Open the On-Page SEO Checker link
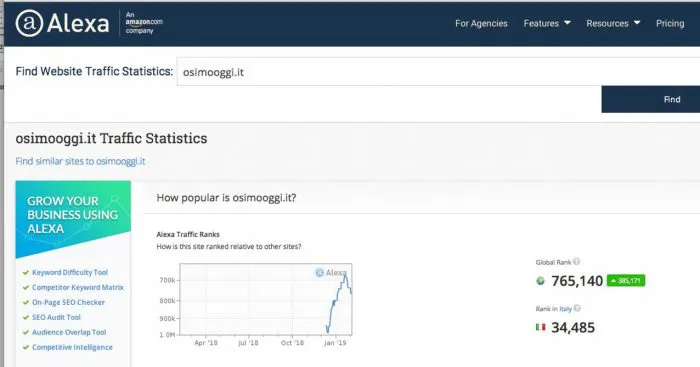 (x=68, y=302)
